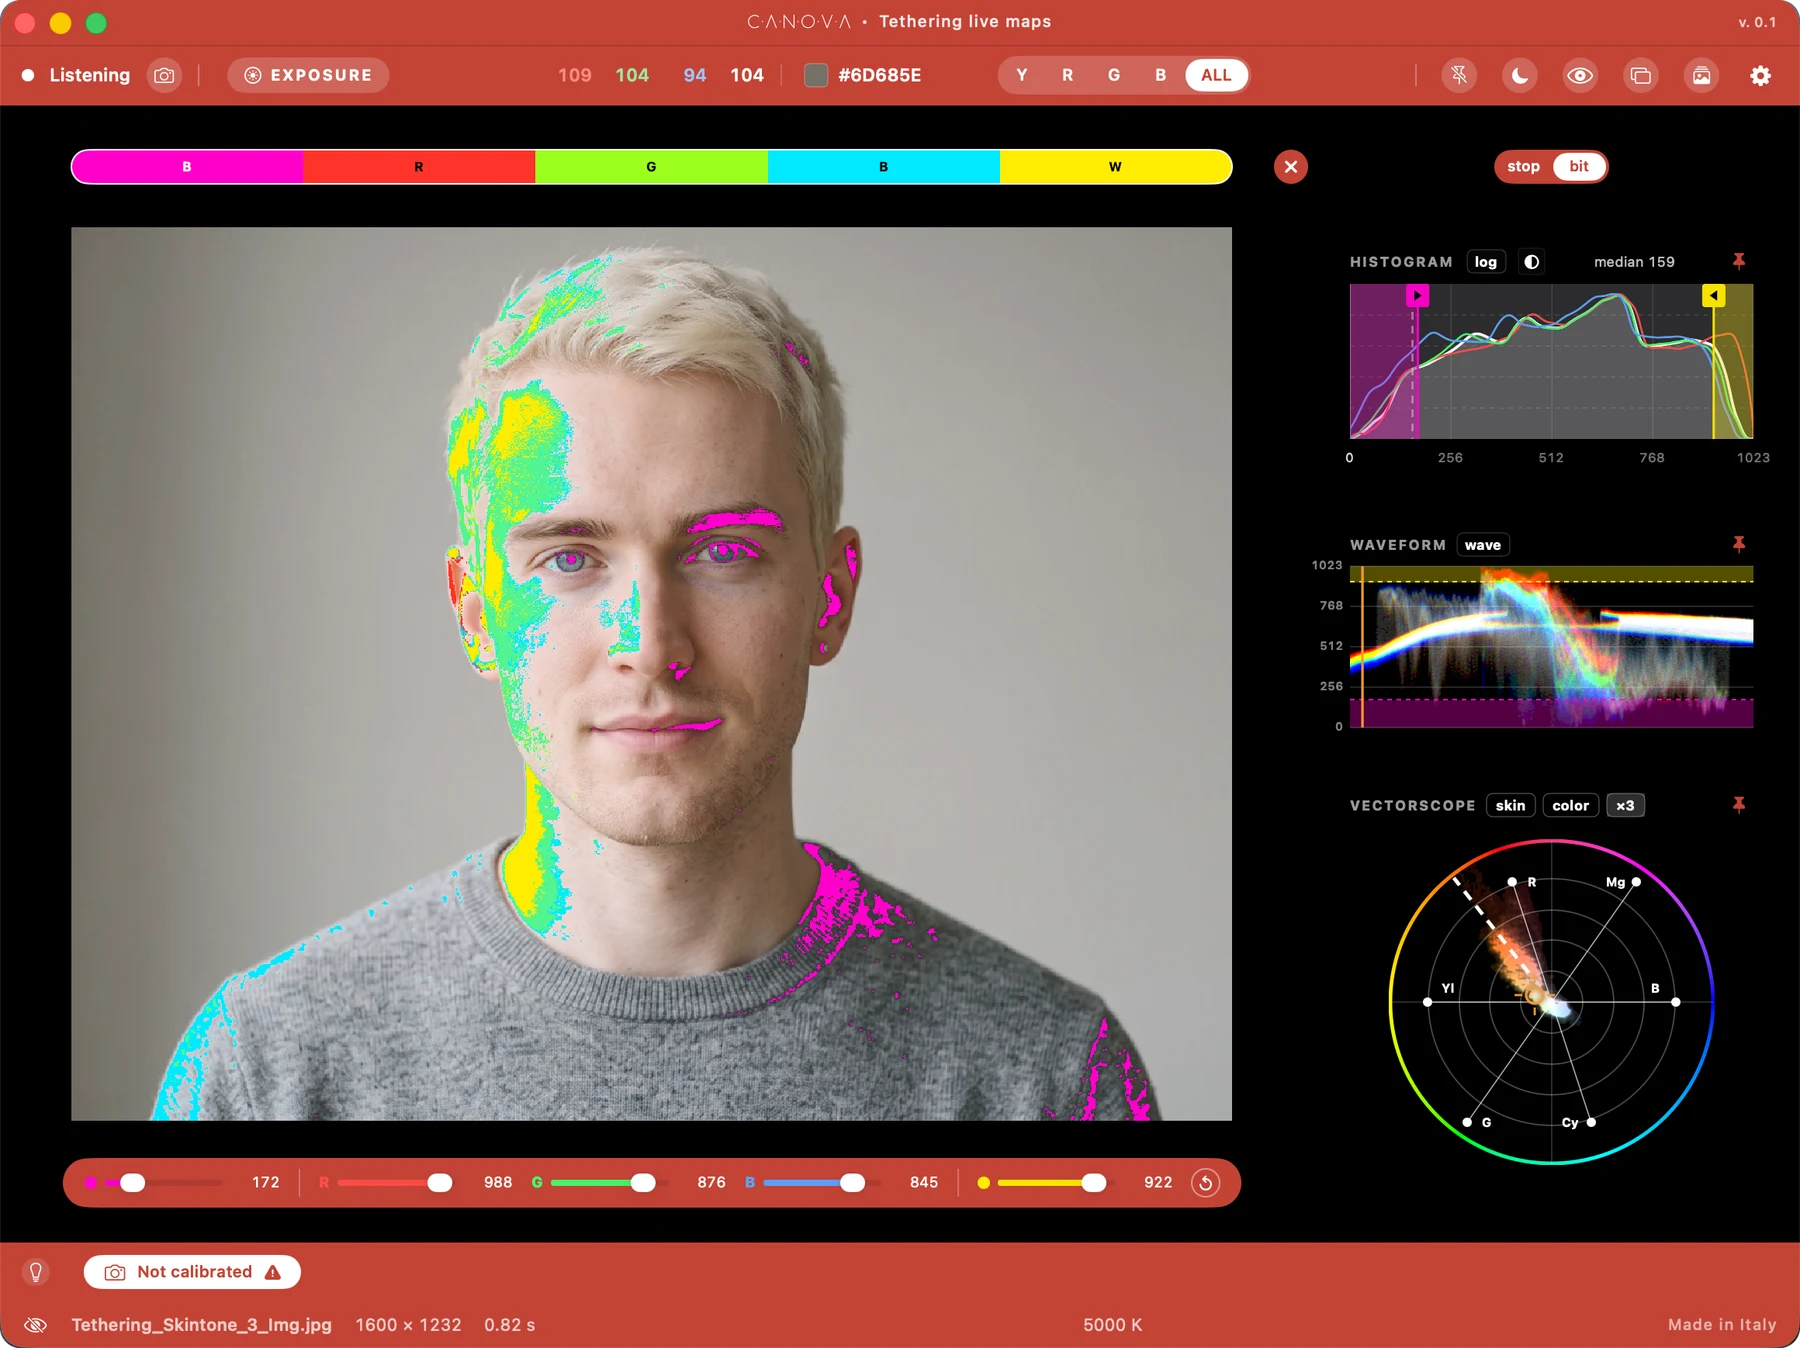This screenshot has width=1800, height=1348.
Task: Click the magenta shadow clipping marker in histogram
Action: [x=1417, y=296]
